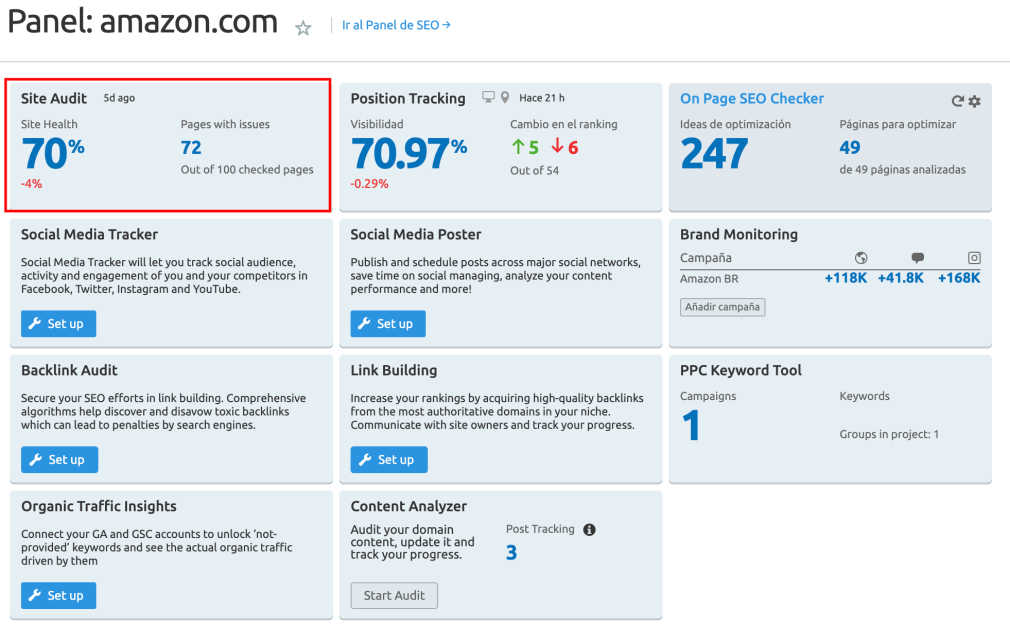Set up Organic Traffic Insights

(59, 595)
